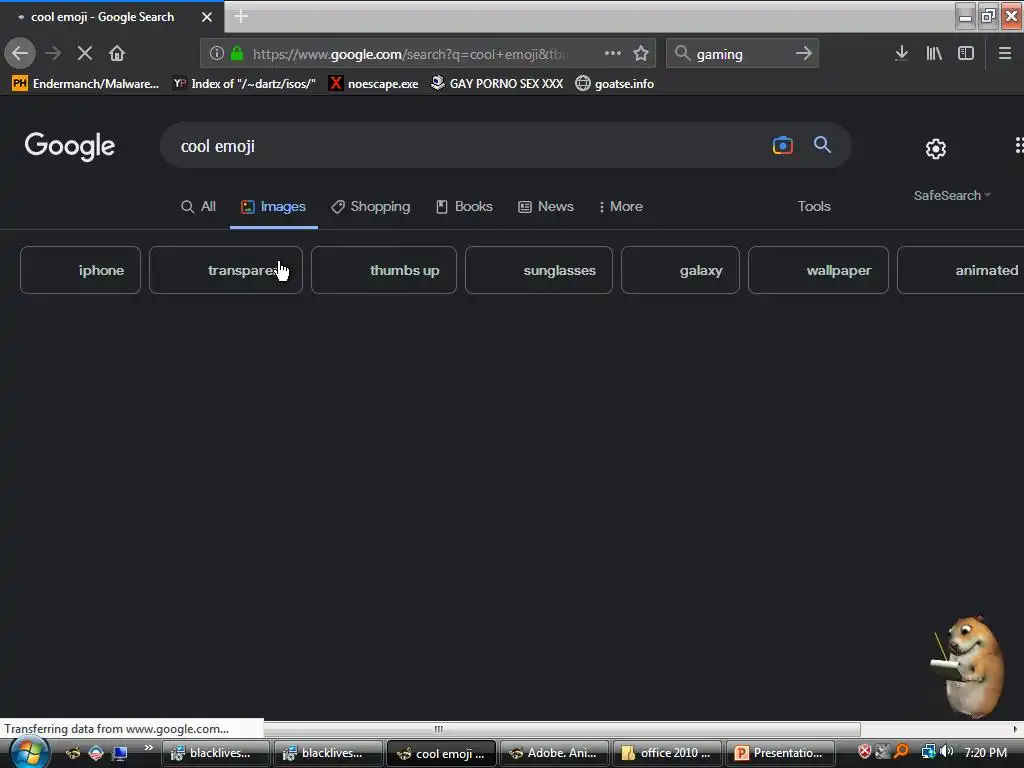Filter images by sunglasses chip
Viewport: 1024px width, 768px height.
(x=539, y=270)
